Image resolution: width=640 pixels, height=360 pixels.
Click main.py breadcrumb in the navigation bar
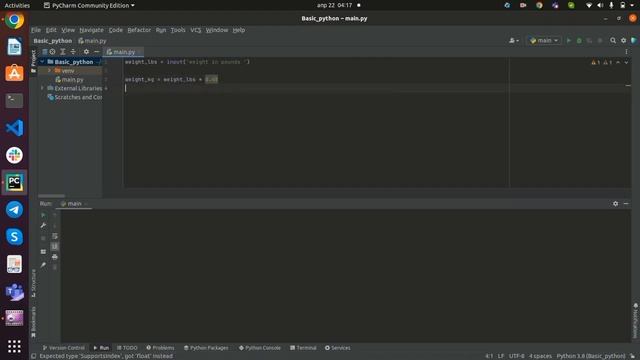[92, 41]
